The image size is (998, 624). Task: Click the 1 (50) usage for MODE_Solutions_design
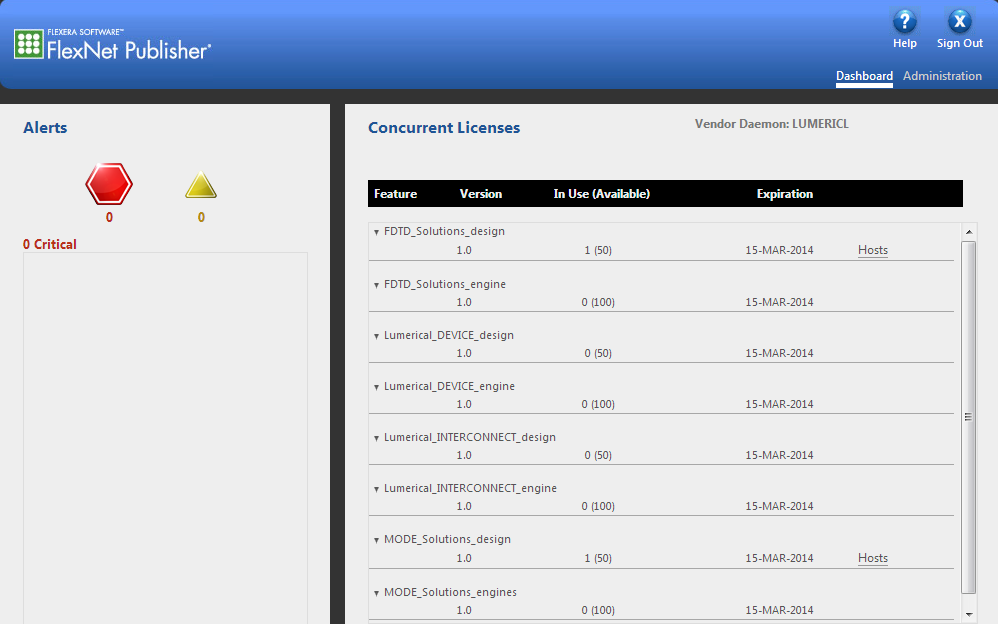(598, 558)
